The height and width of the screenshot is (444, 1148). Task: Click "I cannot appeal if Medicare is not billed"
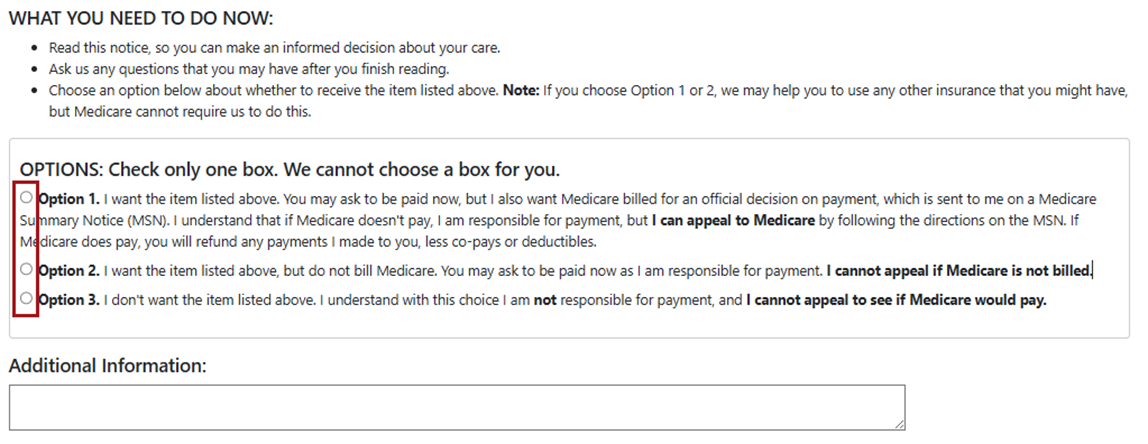[959, 270]
